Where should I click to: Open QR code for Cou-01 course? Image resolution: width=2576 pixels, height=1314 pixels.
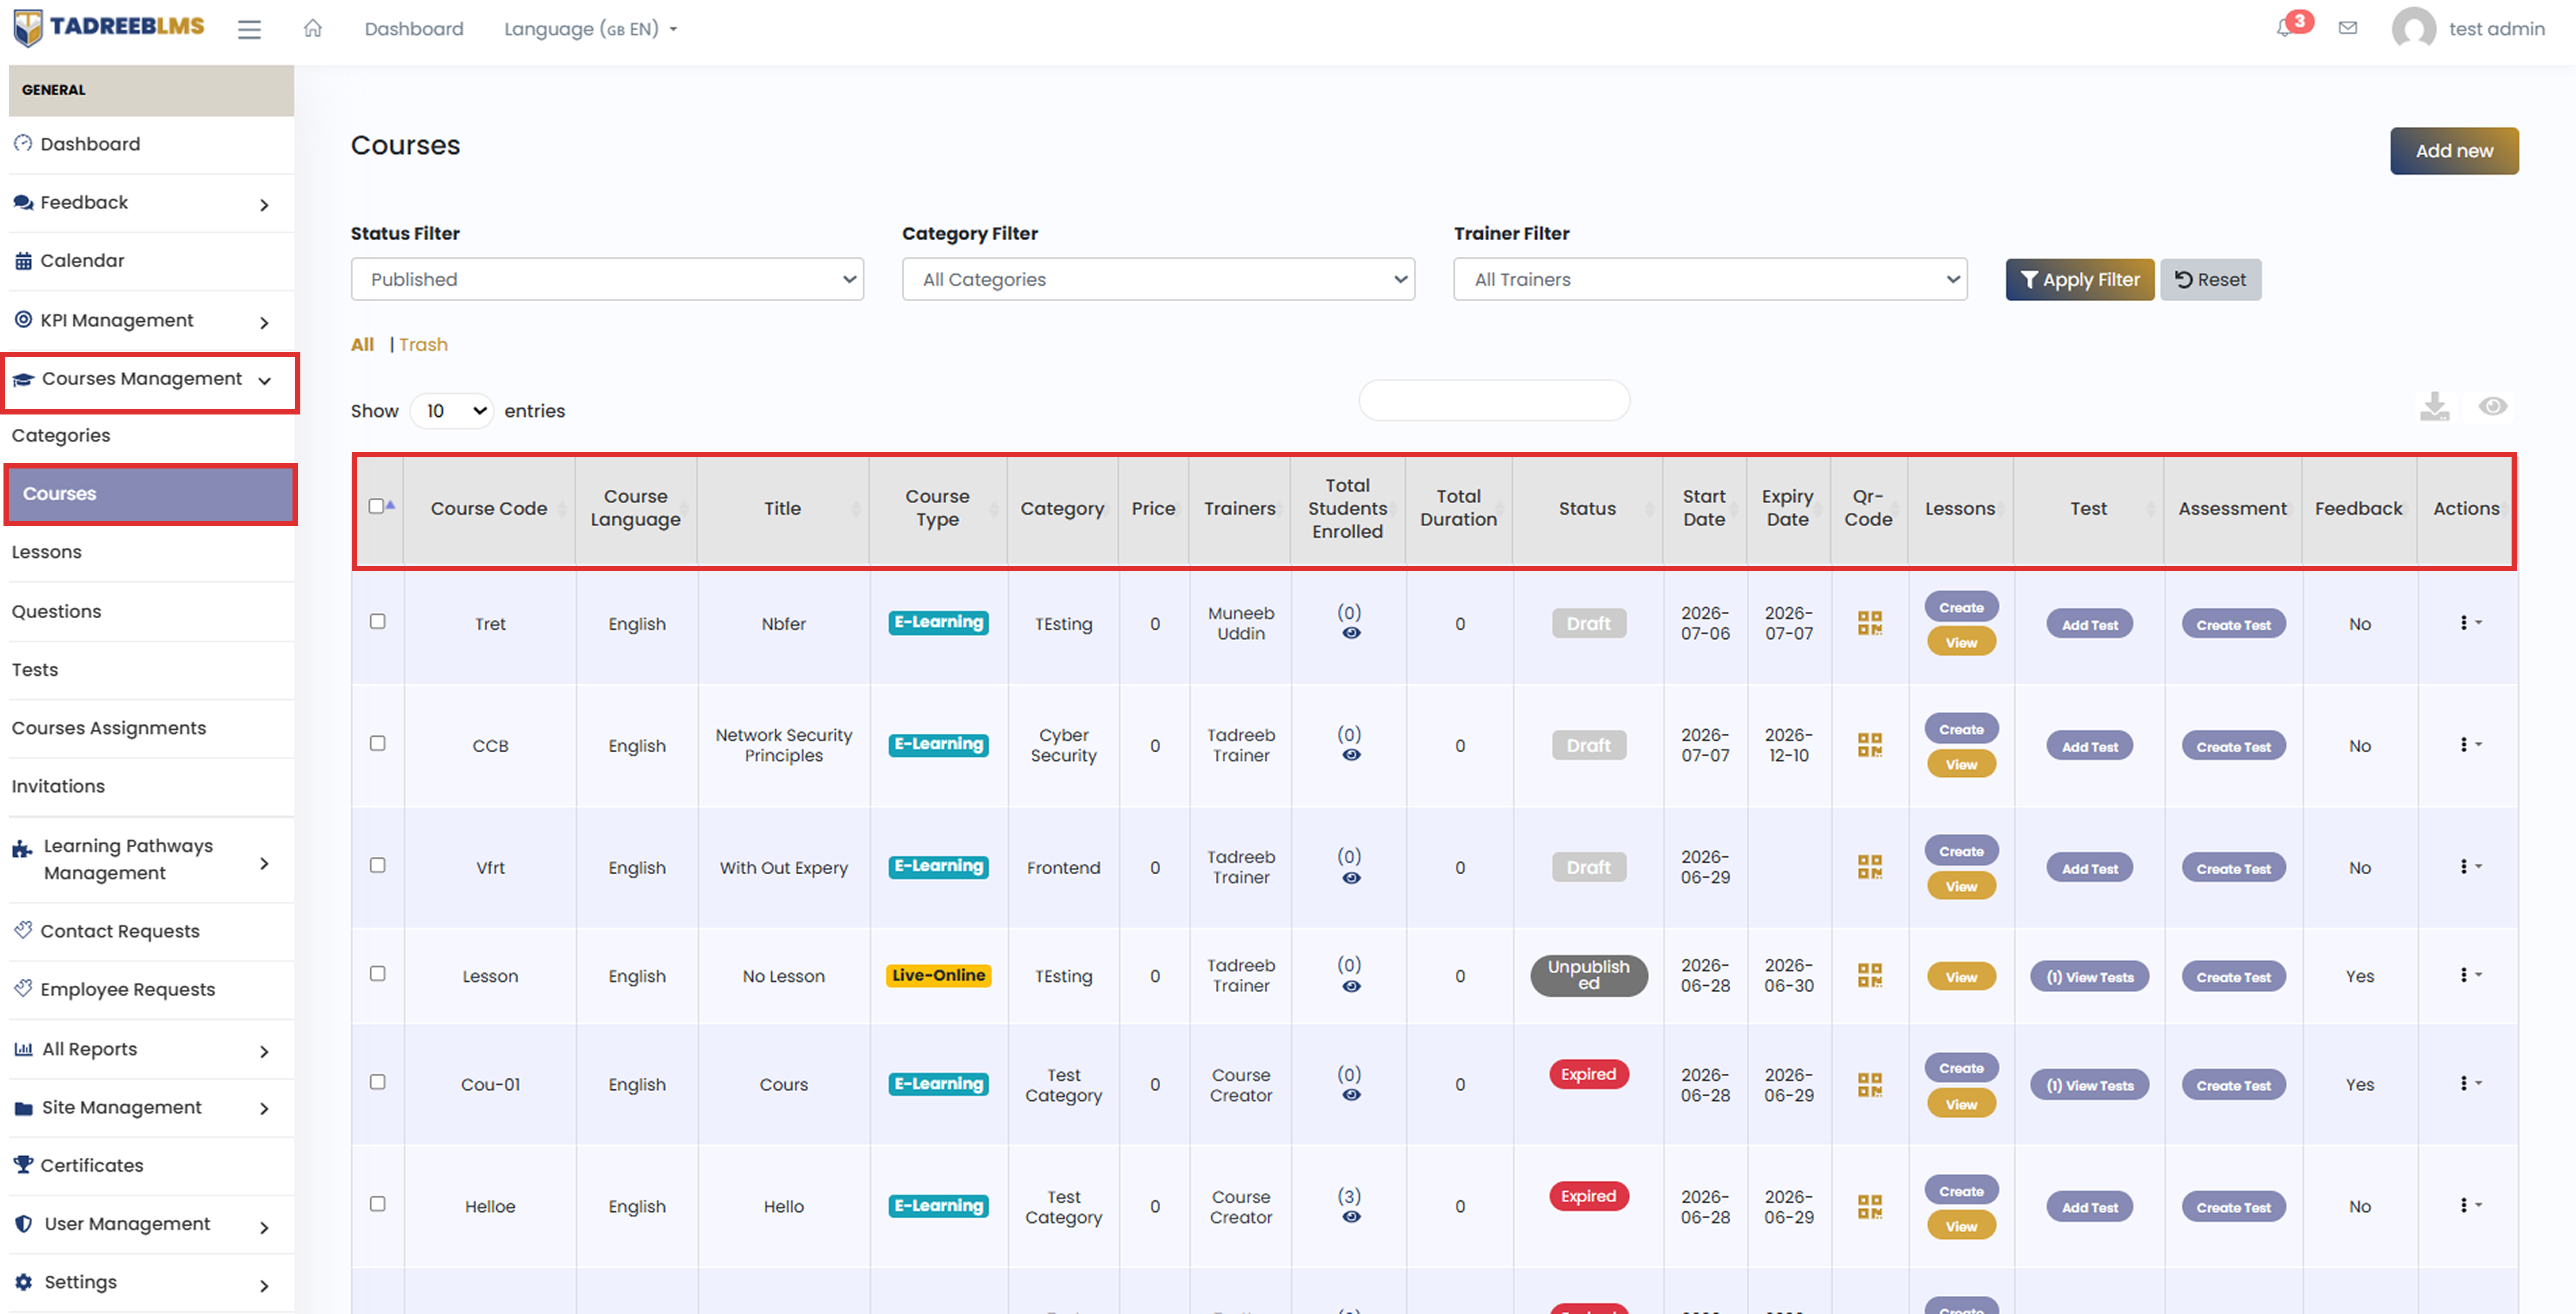1869,1085
